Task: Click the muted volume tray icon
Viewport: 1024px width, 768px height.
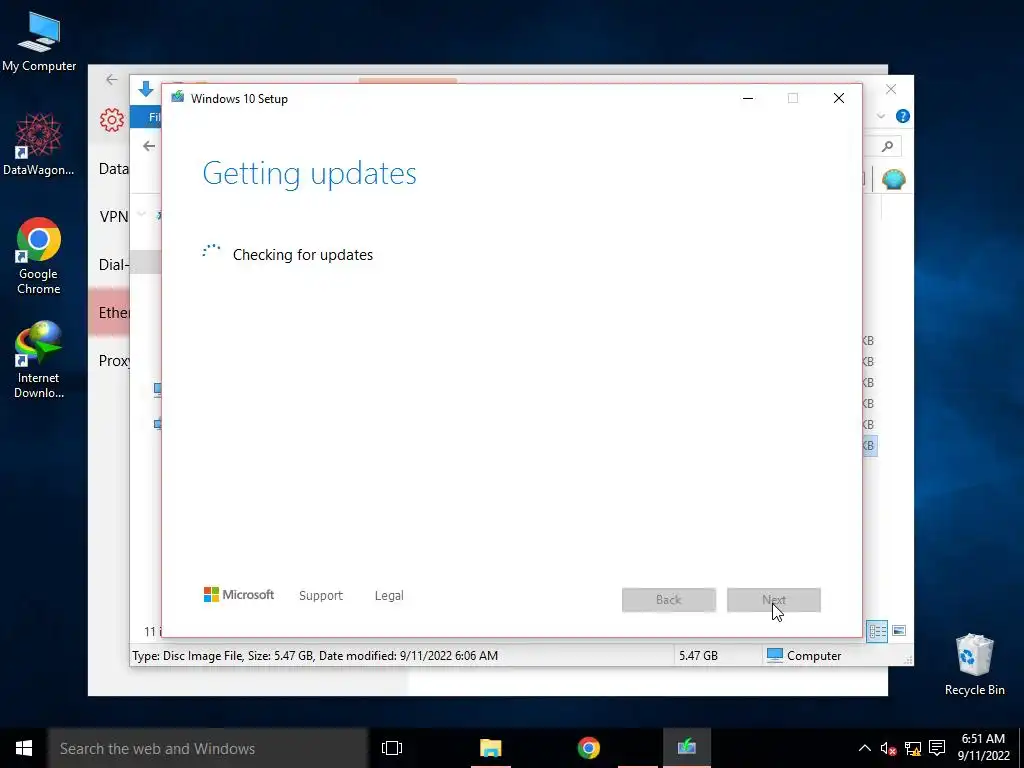Action: coord(888,748)
